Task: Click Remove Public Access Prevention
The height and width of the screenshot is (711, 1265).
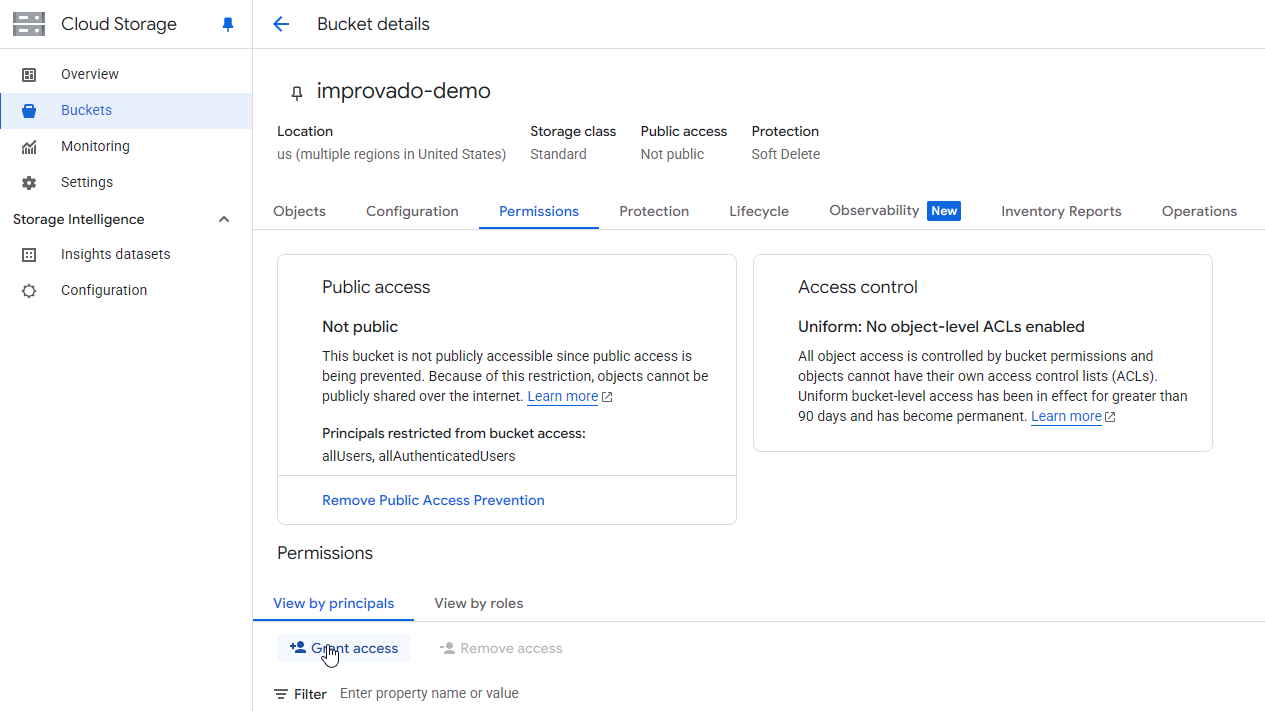Action: pyautogui.click(x=433, y=500)
